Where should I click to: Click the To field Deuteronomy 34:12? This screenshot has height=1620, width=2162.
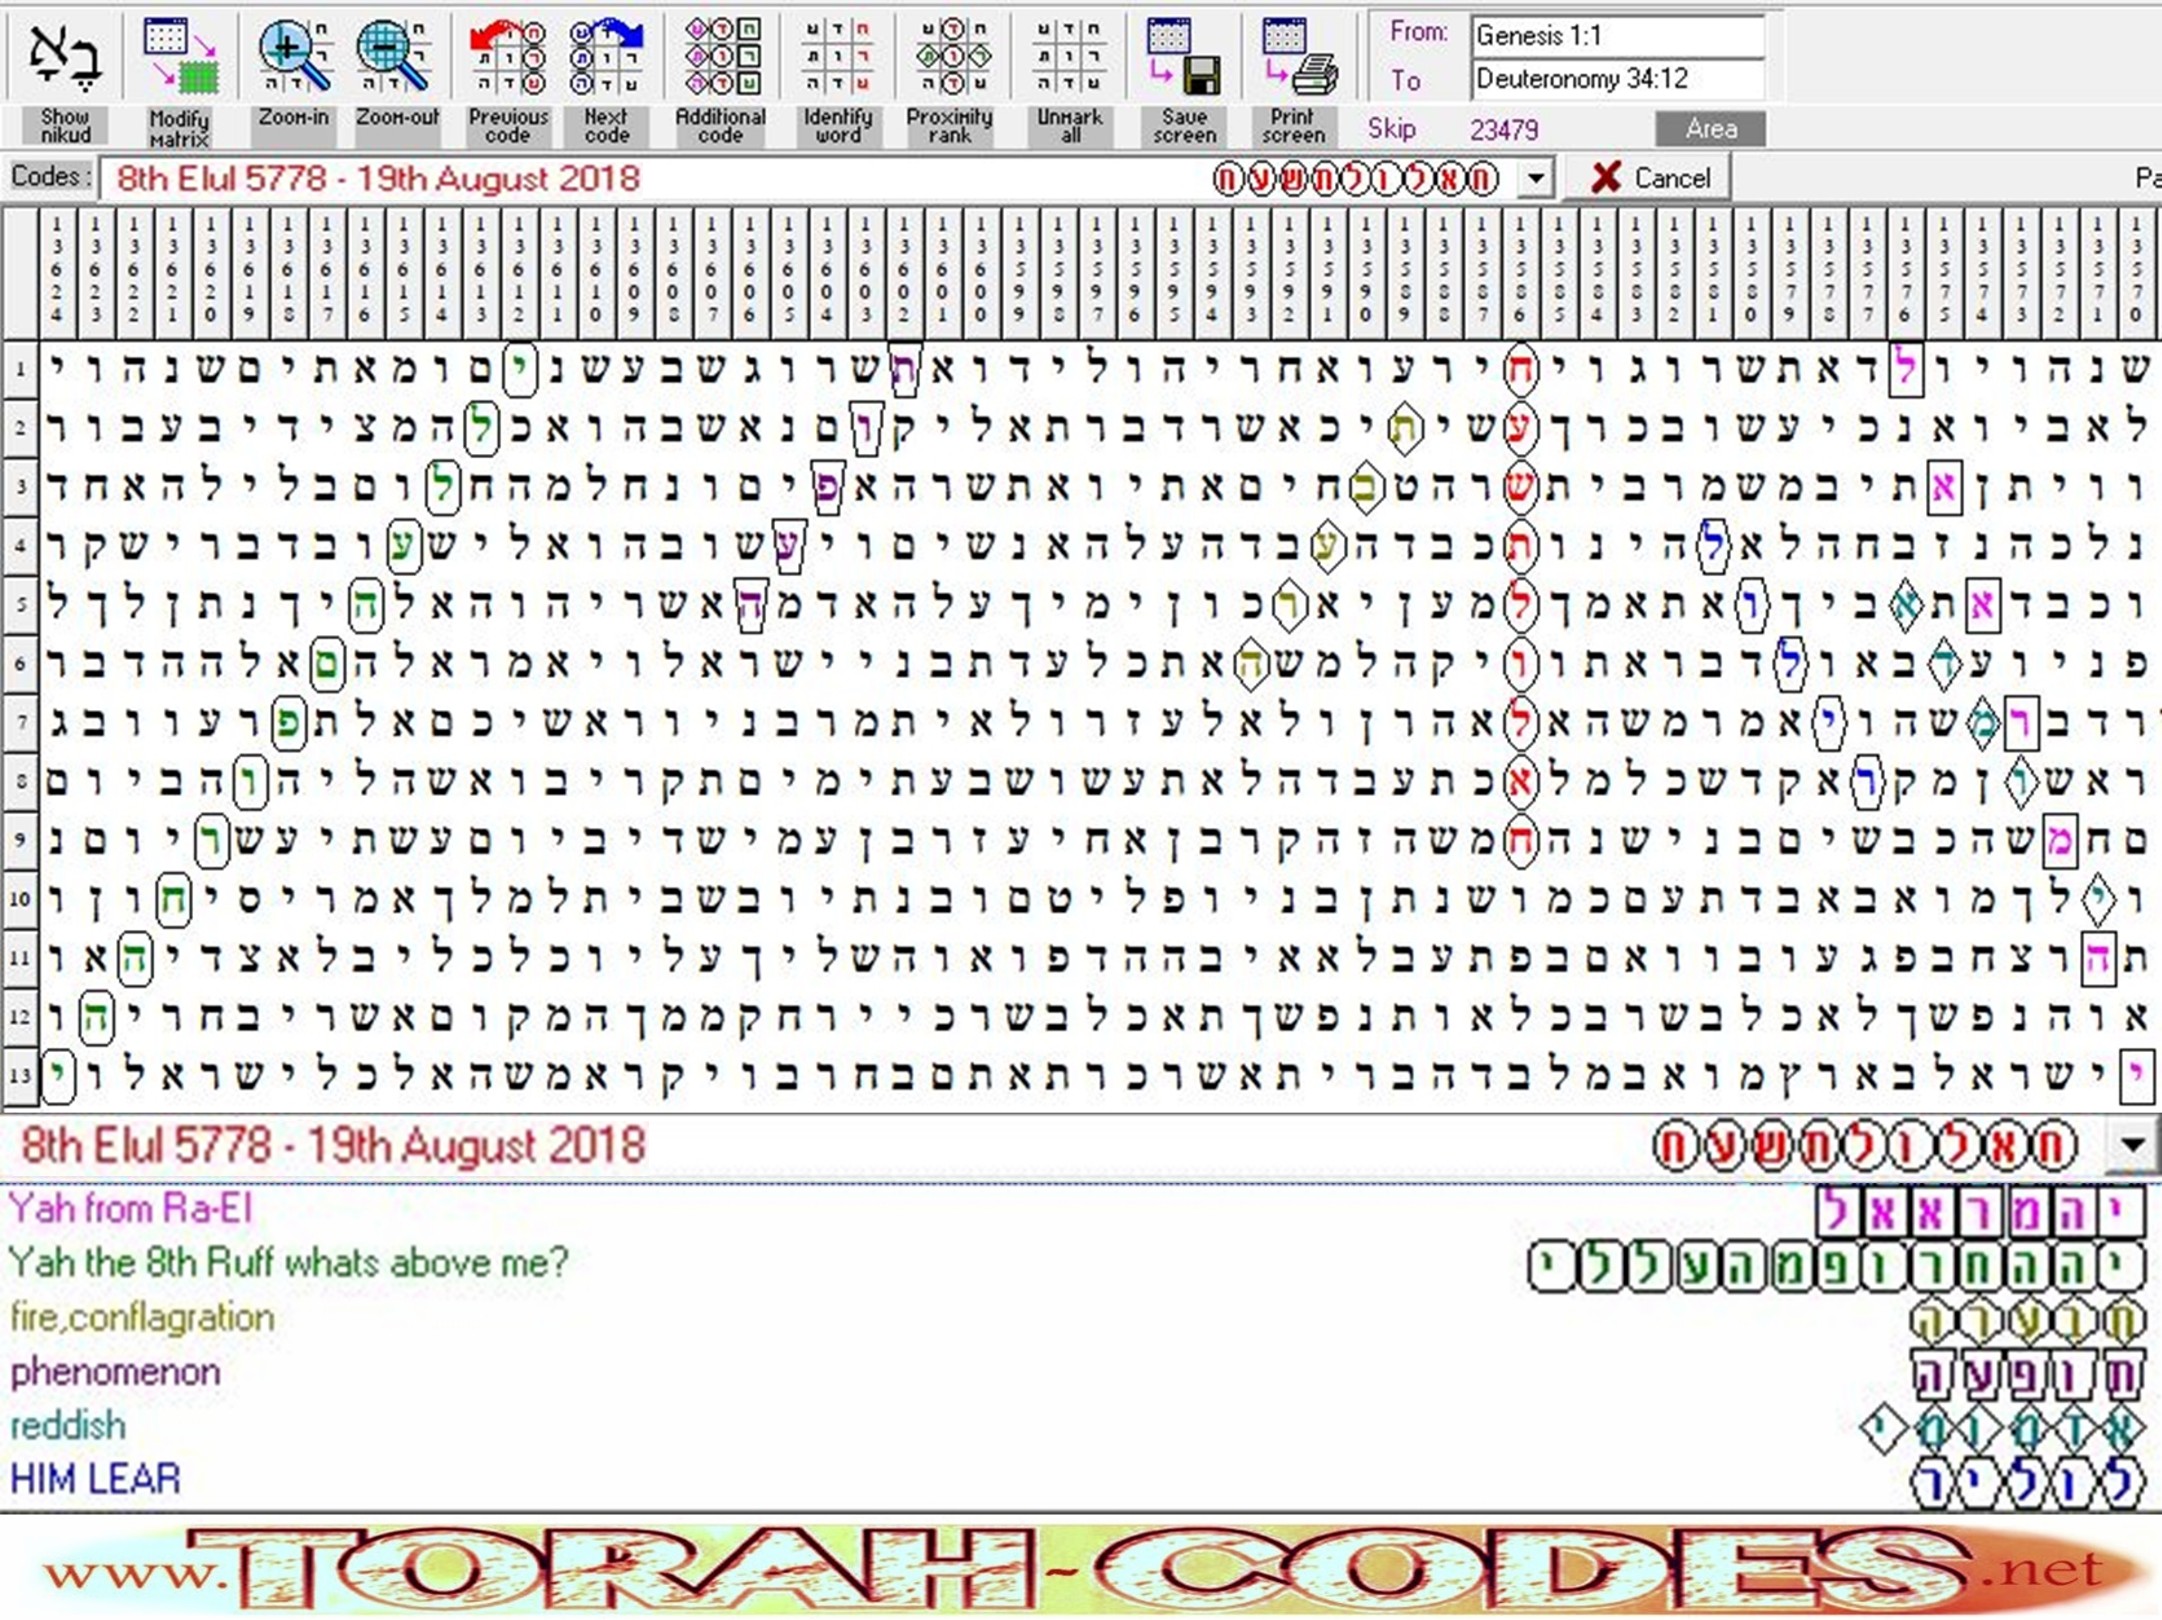coord(1617,79)
